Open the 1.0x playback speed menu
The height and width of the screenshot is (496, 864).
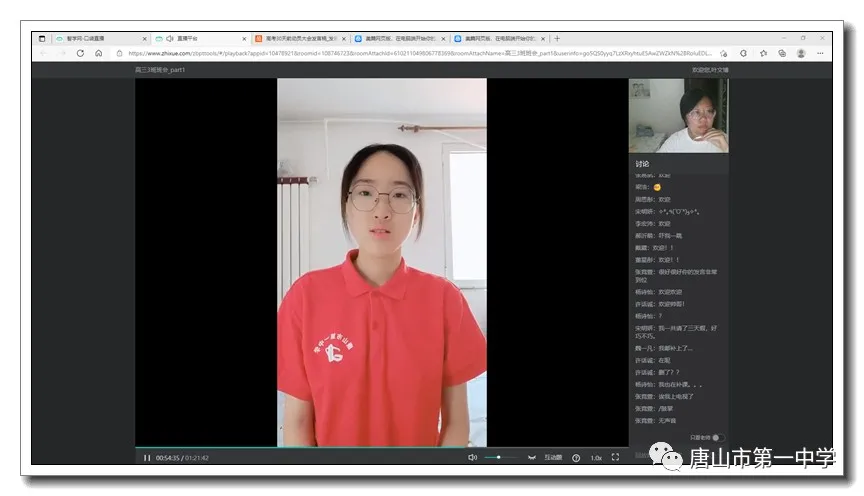point(596,458)
